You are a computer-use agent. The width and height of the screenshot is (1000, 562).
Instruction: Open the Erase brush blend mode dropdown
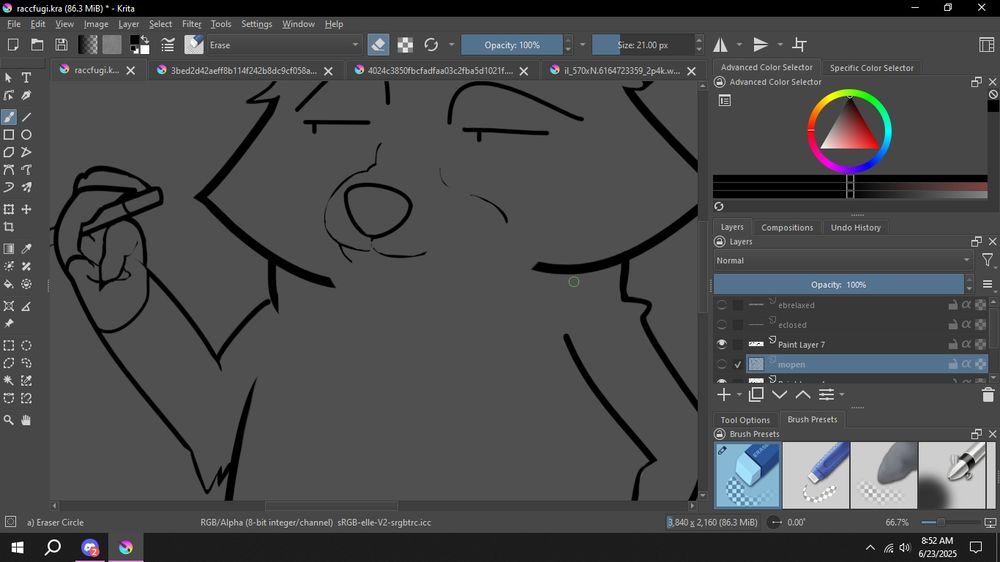coord(283,45)
